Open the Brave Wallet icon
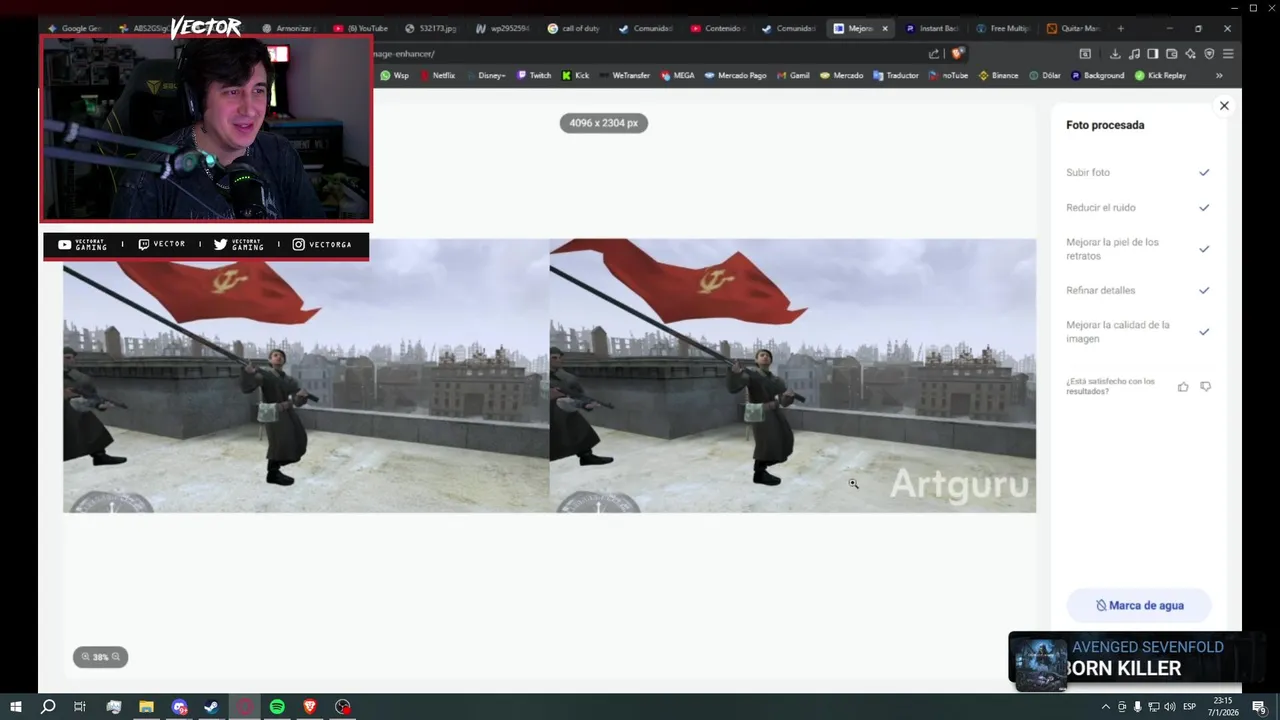The height and width of the screenshot is (720, 1280). pos(1172,54)
